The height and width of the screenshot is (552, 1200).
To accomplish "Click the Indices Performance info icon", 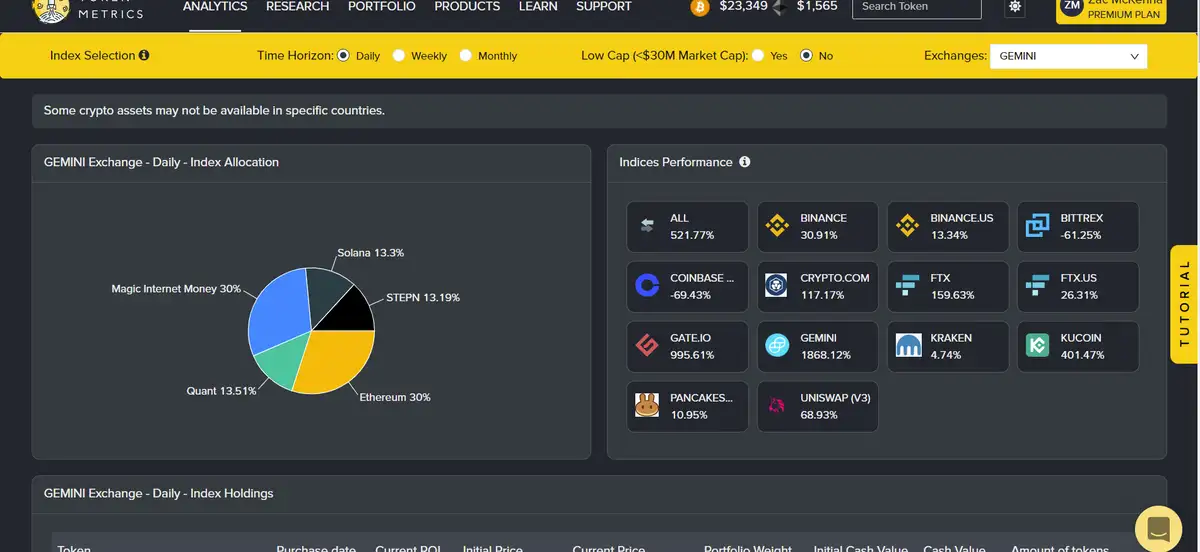I will tap(745, 162).
